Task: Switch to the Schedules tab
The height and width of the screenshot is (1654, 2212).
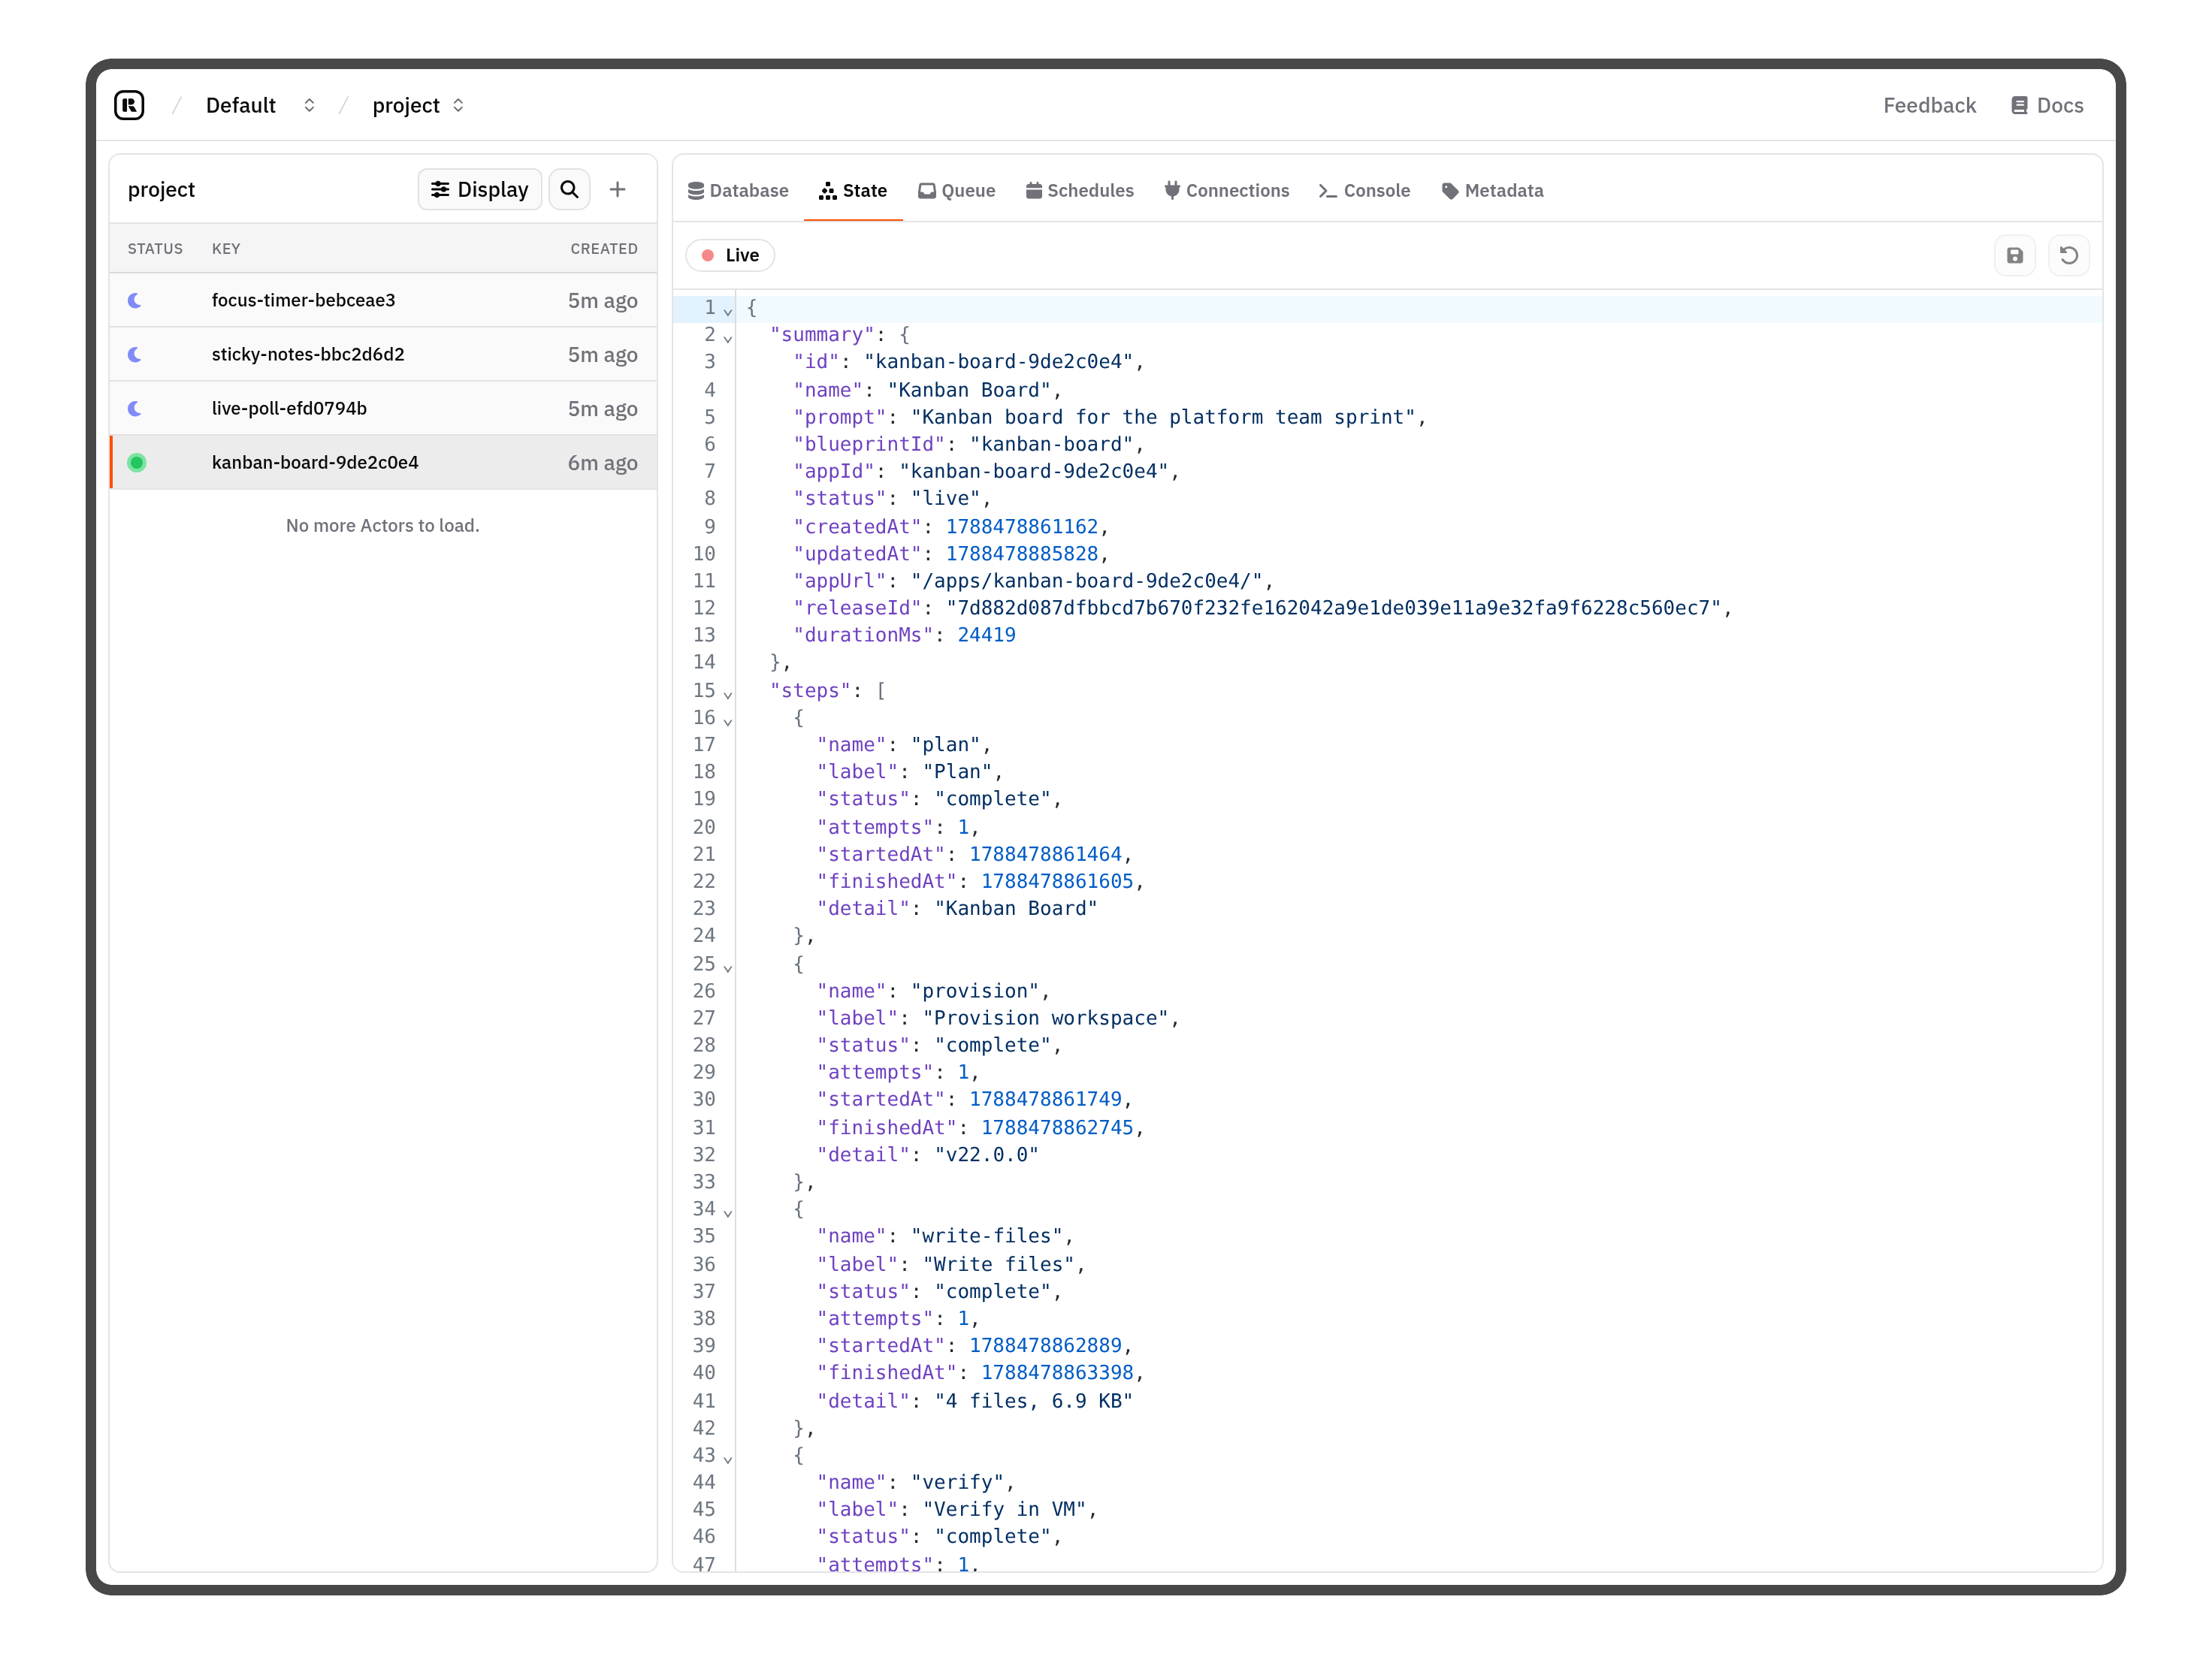Action: pos(1080,190)
